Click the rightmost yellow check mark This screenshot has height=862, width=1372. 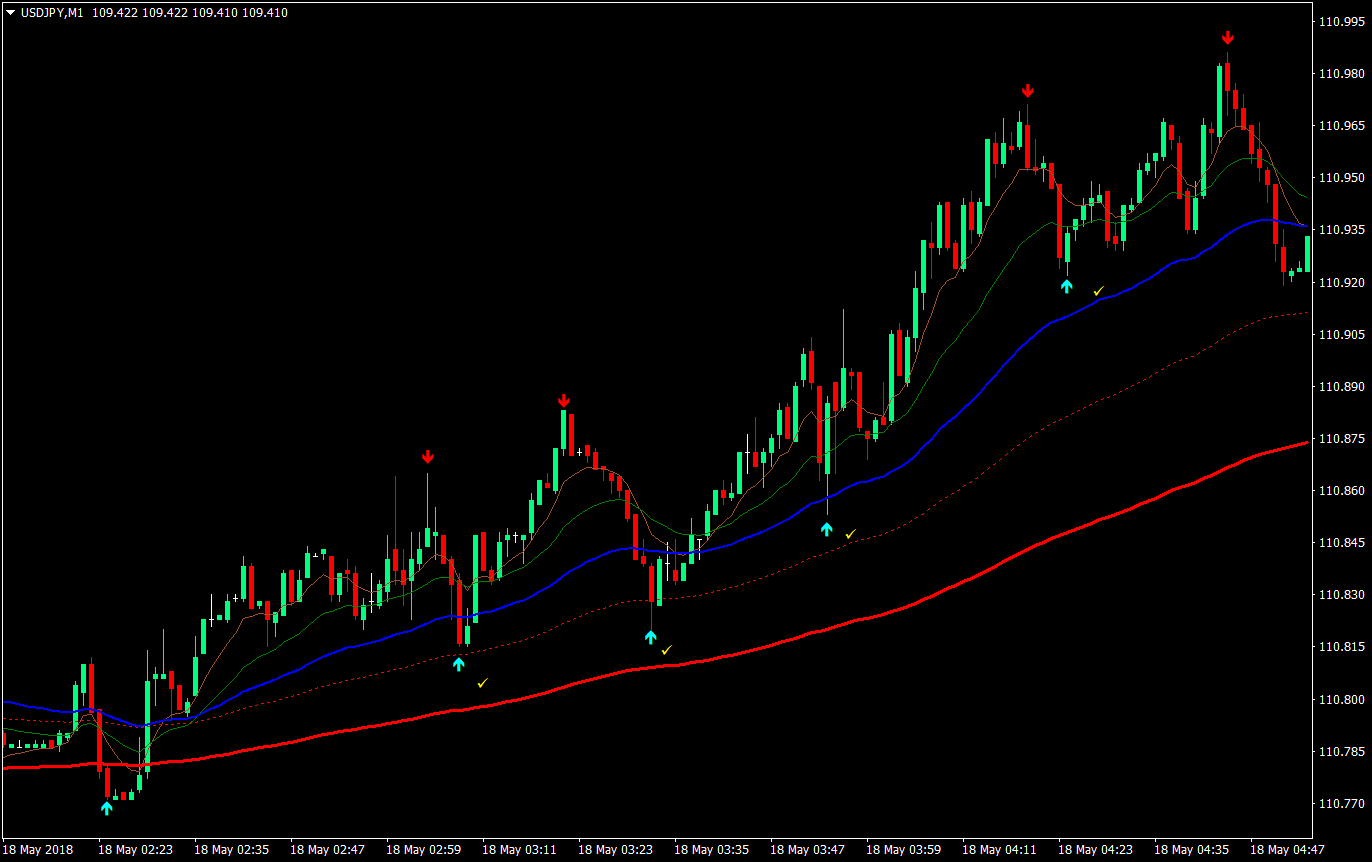(1099, 291)
